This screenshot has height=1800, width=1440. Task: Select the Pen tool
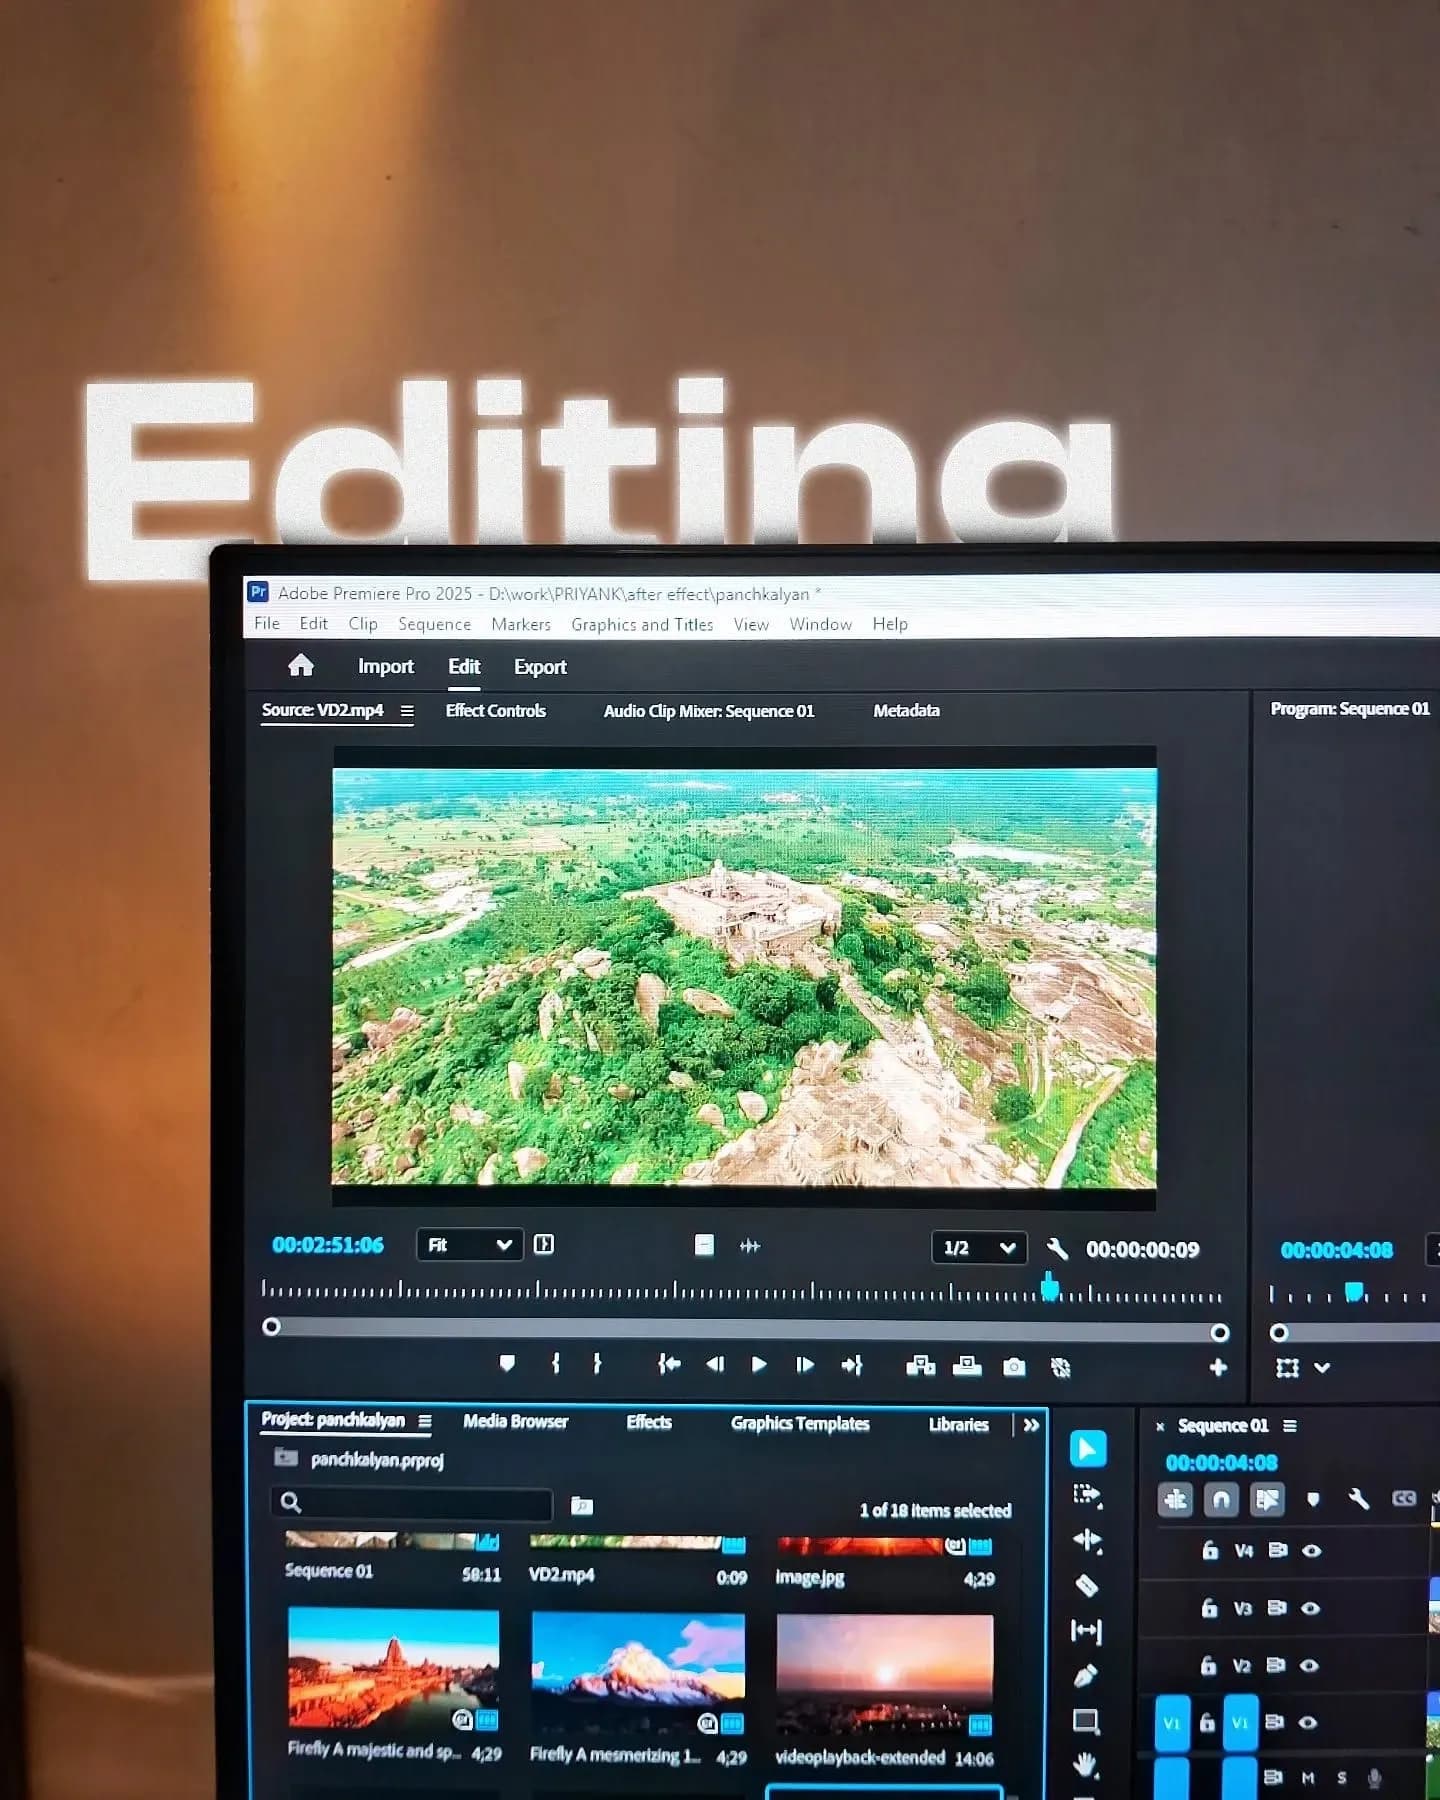click(x=1087, y=1676)
